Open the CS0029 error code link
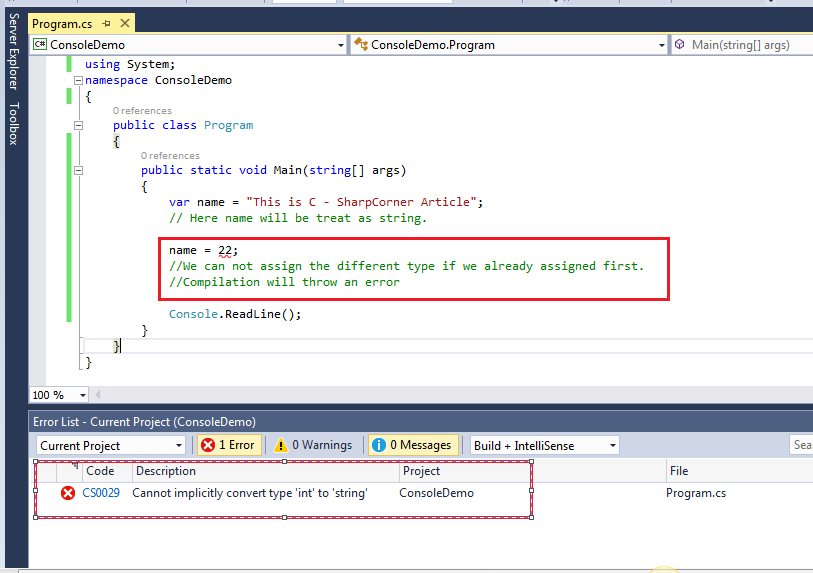Viewport: 813px width, 573px height. pos(101,493)
